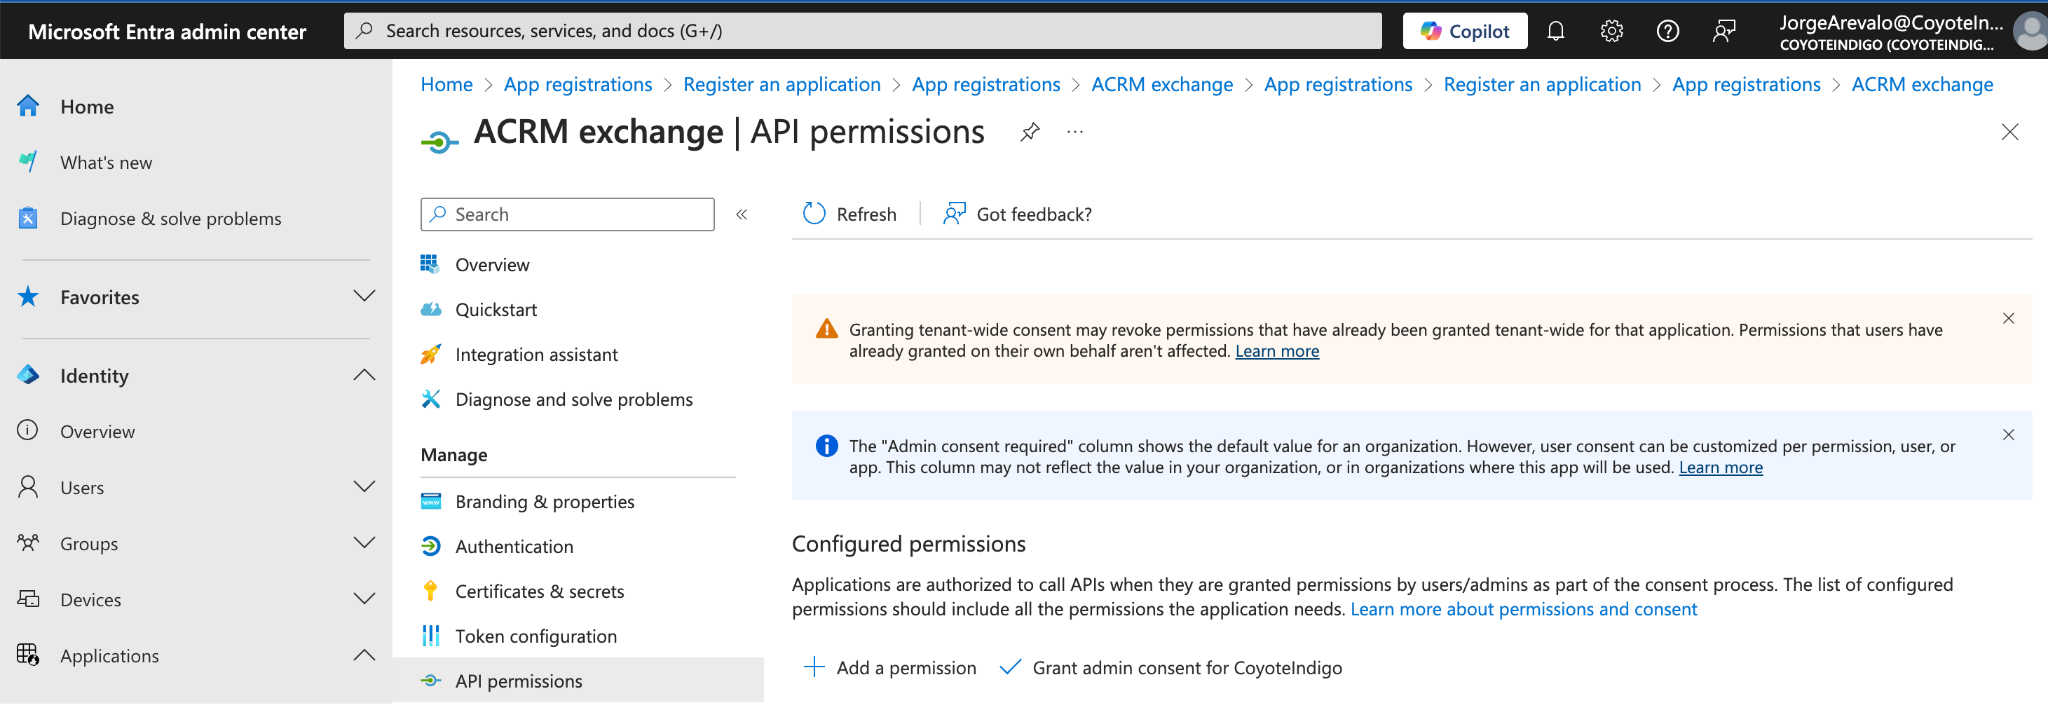
Task: Open Certificates & secrets page
Action: 539,591
